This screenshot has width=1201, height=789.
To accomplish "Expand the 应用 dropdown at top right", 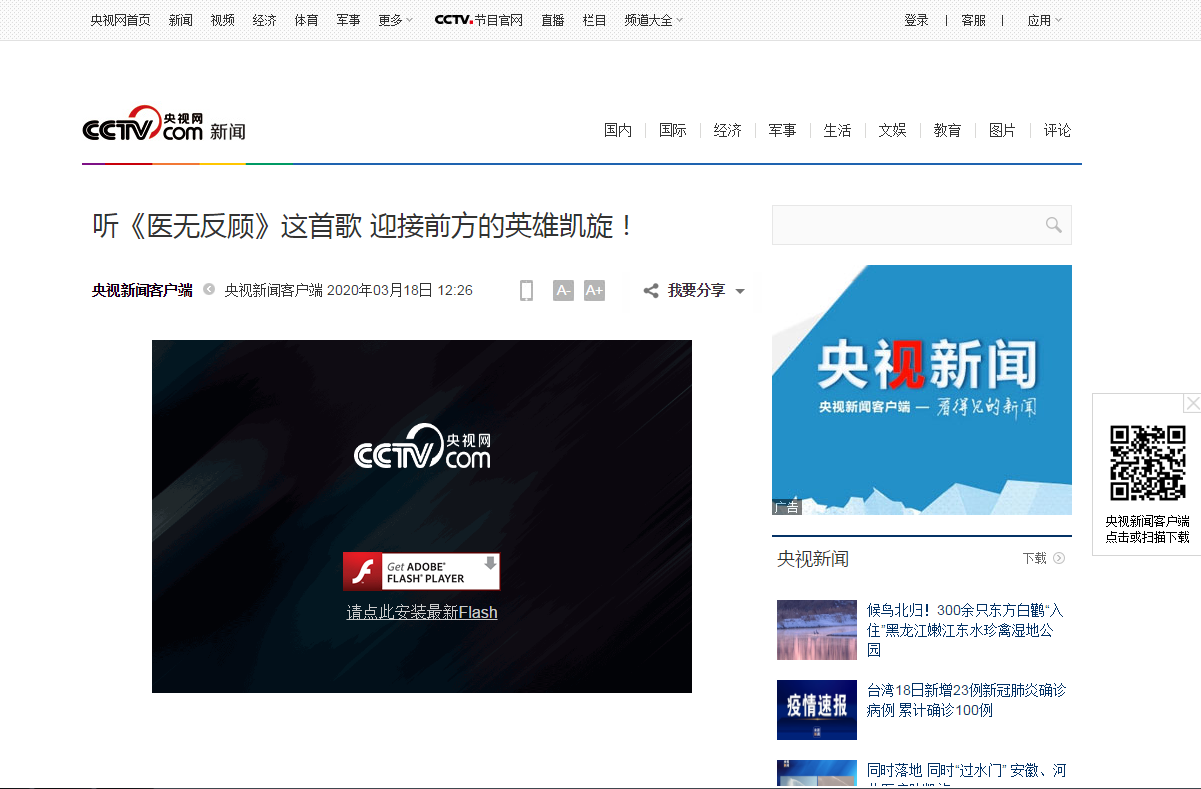I will pyautogui.click(x=1044, y=19).
